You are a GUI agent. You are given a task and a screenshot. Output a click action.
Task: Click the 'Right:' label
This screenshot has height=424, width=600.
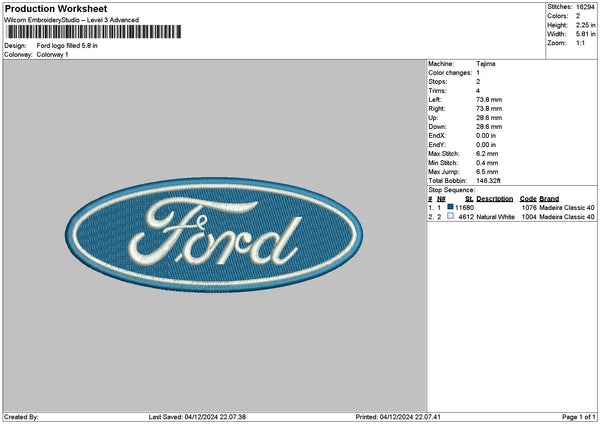(437, 109)
